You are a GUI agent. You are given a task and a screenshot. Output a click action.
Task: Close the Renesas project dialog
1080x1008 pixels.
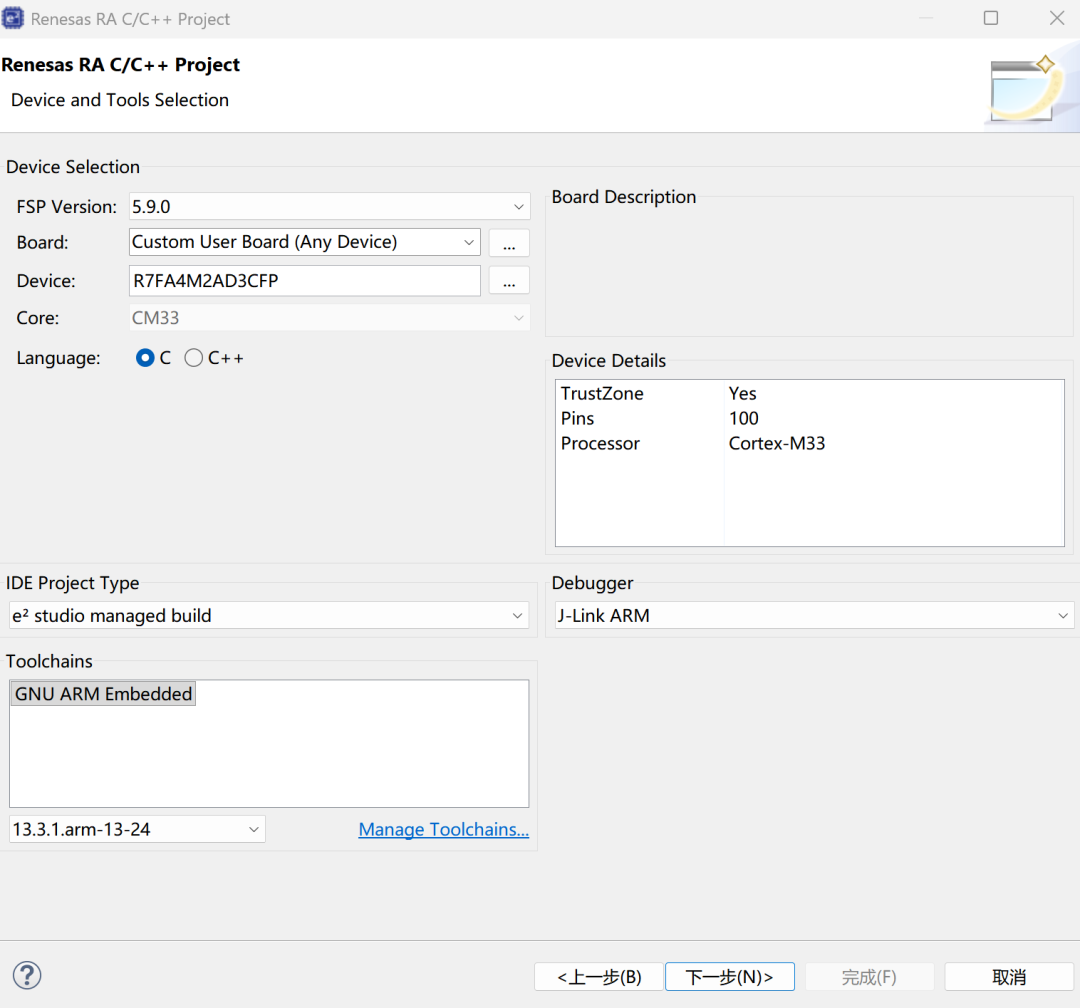click(1056, 19)
